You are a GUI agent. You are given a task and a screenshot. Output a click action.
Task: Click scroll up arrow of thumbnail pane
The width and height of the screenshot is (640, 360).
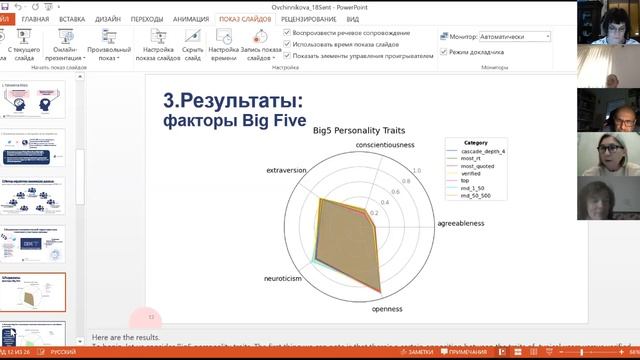coord(80,77)
